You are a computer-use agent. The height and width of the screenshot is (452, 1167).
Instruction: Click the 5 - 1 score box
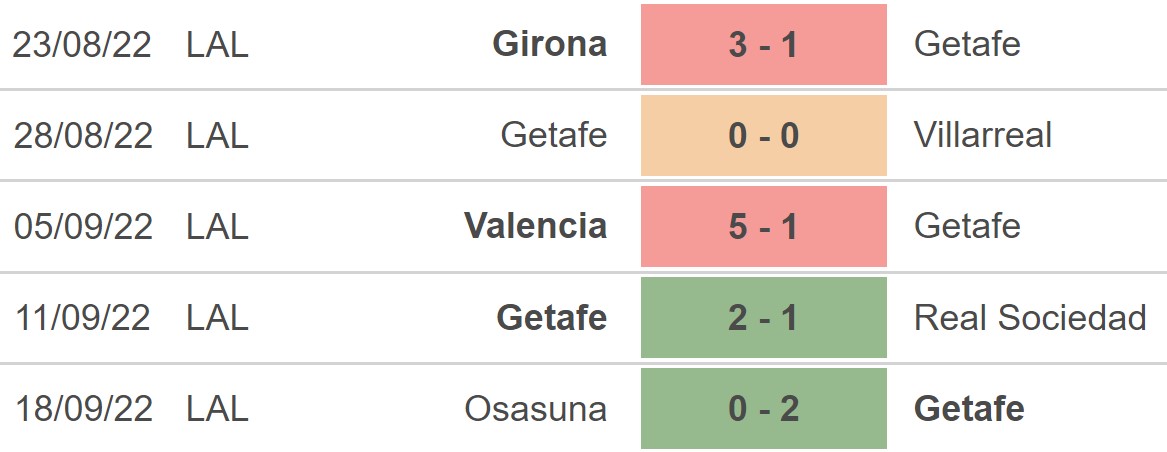[763, 226]
